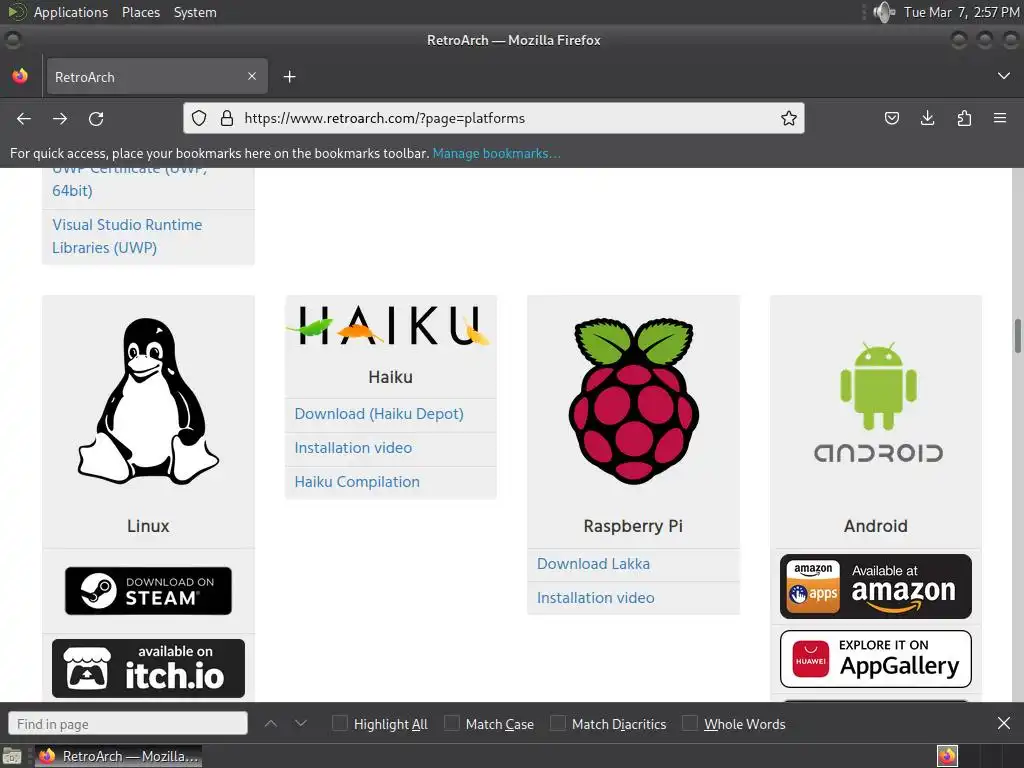
Task: Click the Raspberry Pi logo
Action: tap(633, 401)
